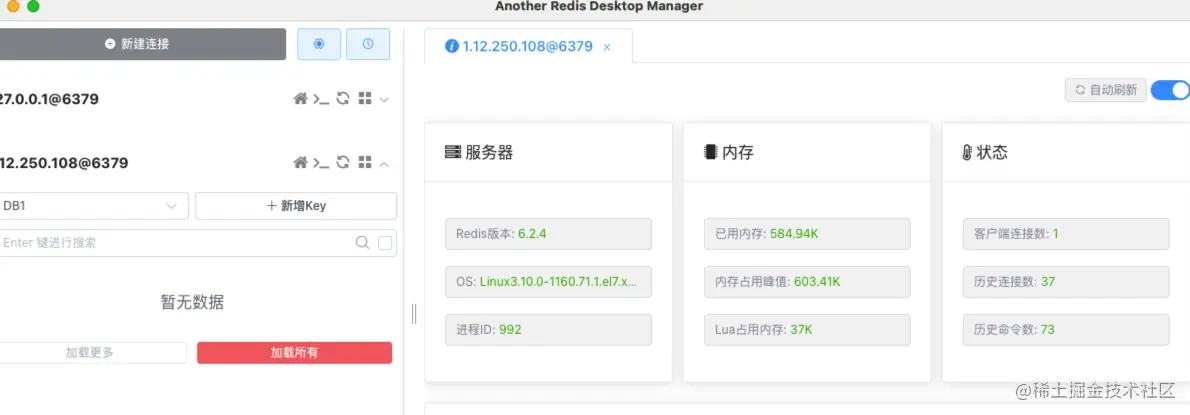Click the 自动刷新 label button
The image size is (1190, 415).
point(1106,90)
